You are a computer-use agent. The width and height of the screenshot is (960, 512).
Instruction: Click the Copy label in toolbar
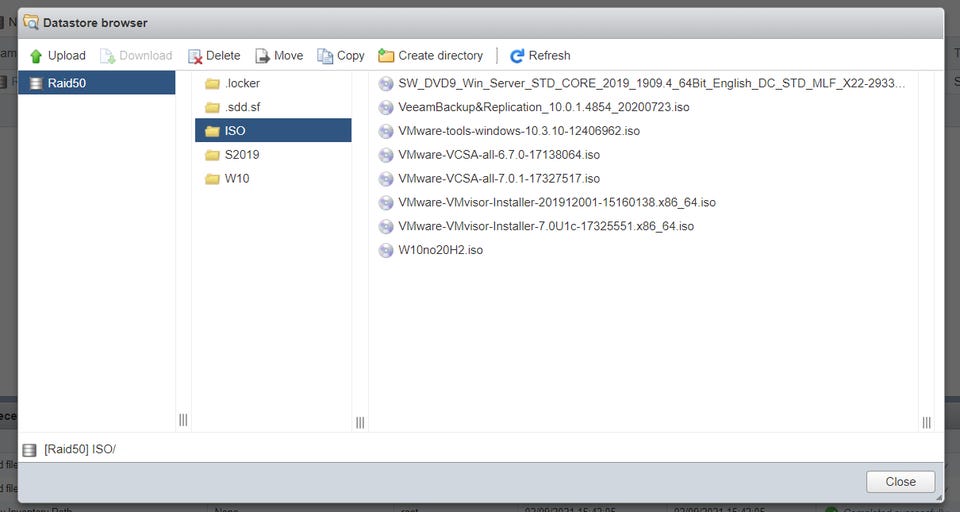pos(350,56)
